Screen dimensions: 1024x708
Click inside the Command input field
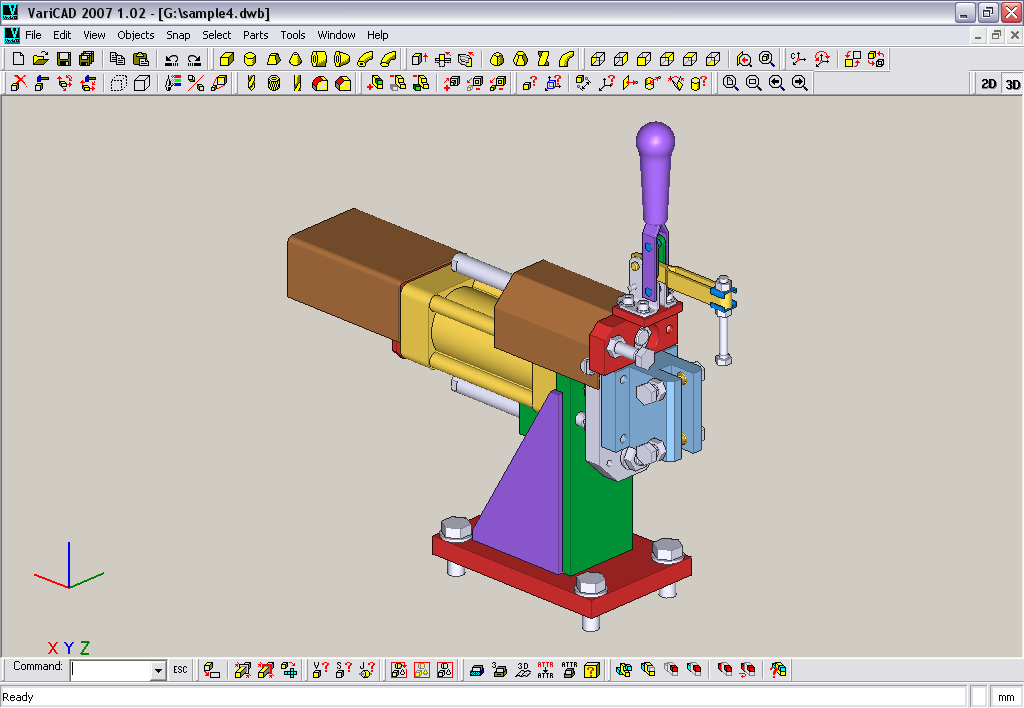pyautogui.click(x=110, y=671)
